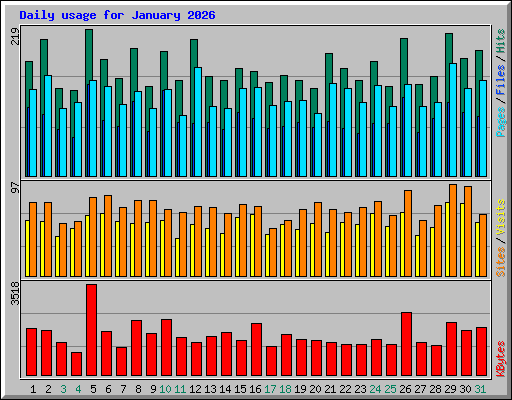Click day label '15' on the axis
This screenshot has width=512, height=400.
(x=240, y=389)
